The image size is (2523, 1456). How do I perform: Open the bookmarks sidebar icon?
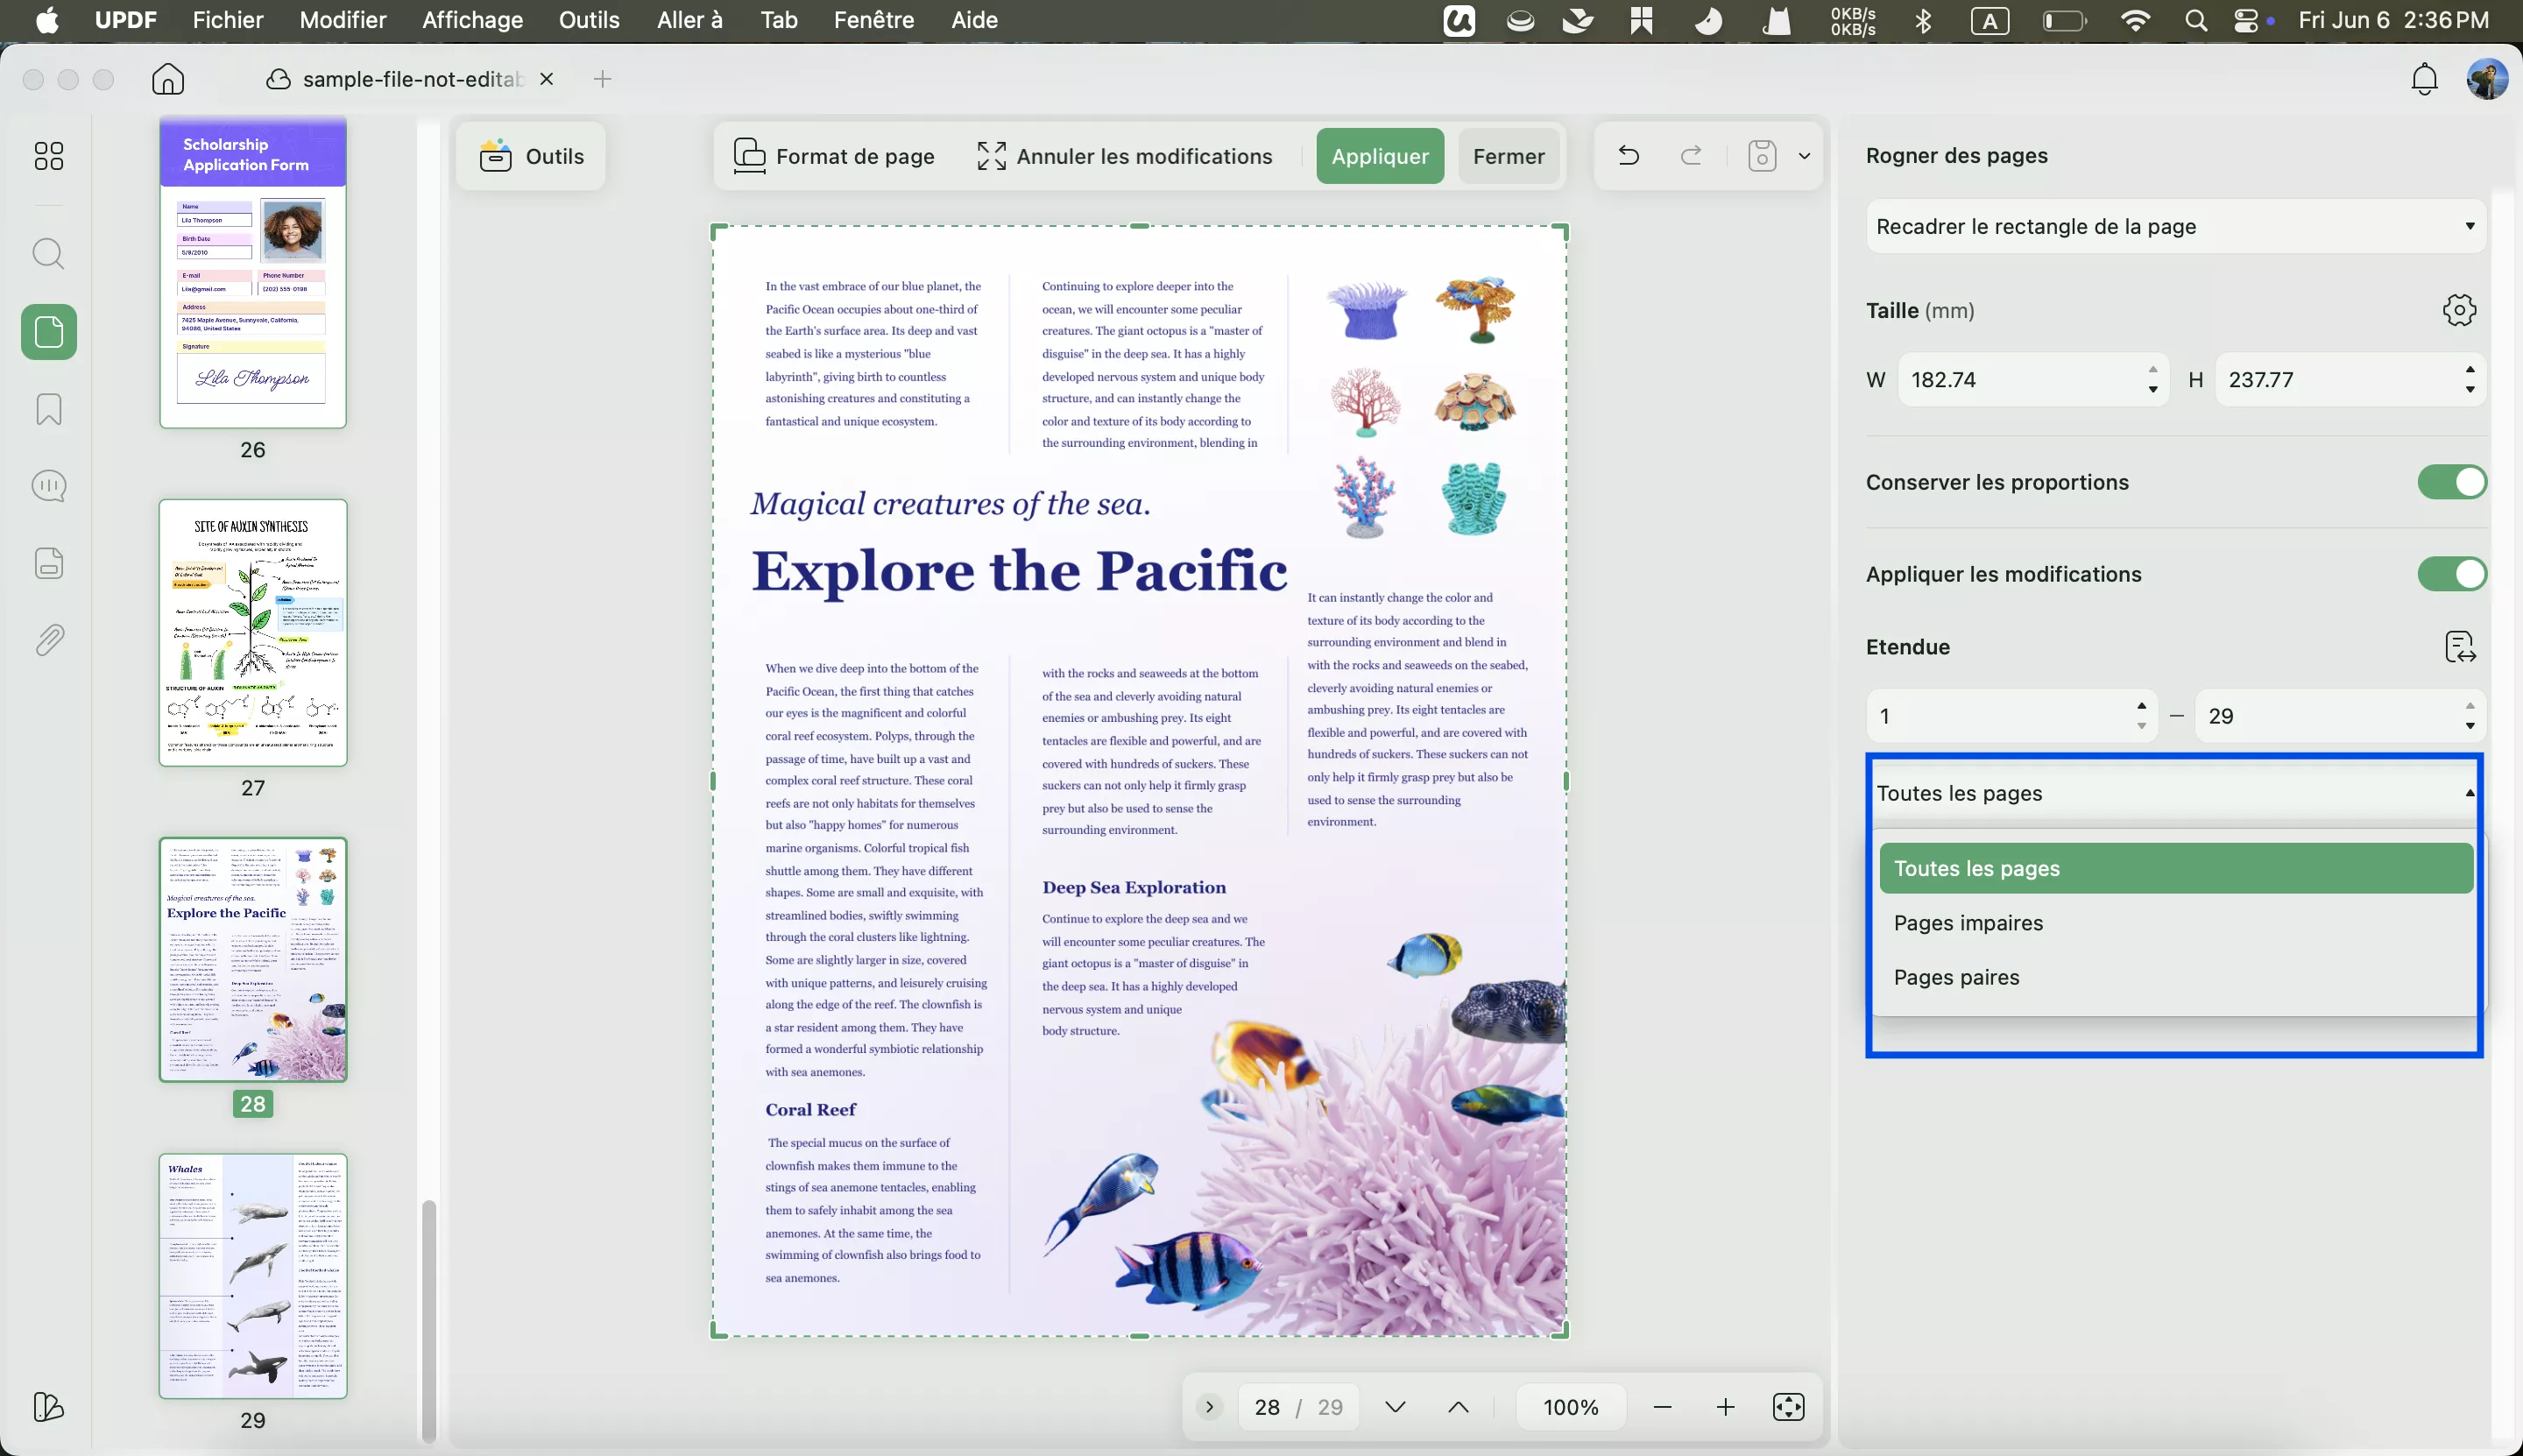(x=48, y=409)
